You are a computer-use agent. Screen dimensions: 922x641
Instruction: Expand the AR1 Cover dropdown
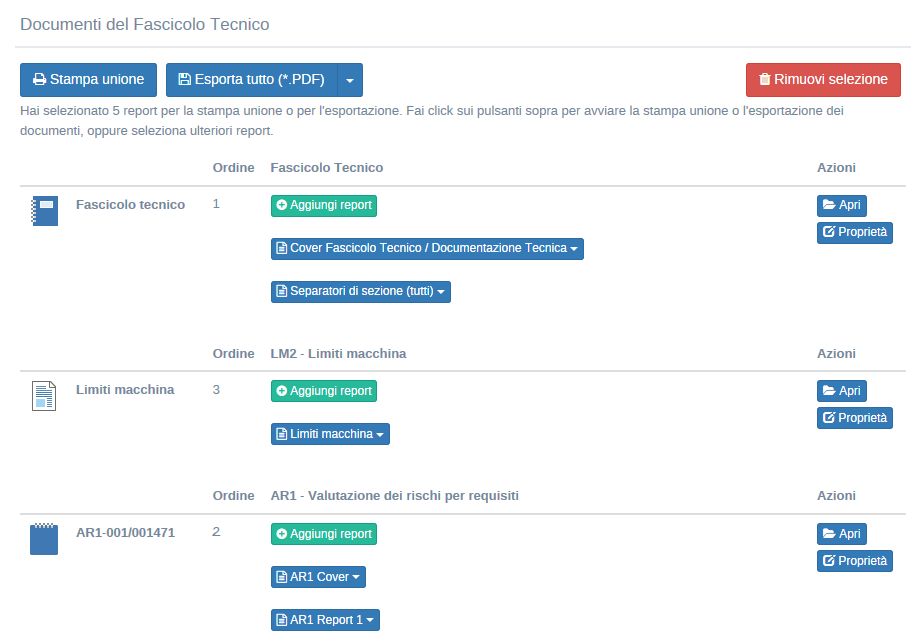click(x=318, y=577)
